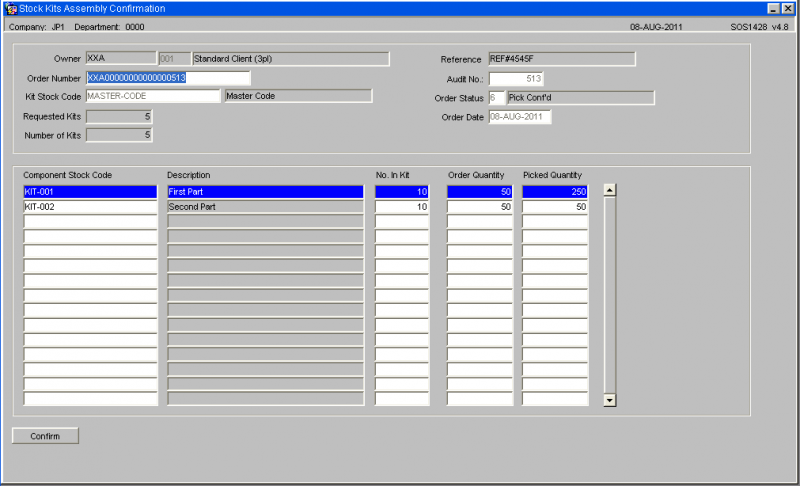Click the Order Status code field 6
The image size is (800, 486).
[x=497, y=97]
